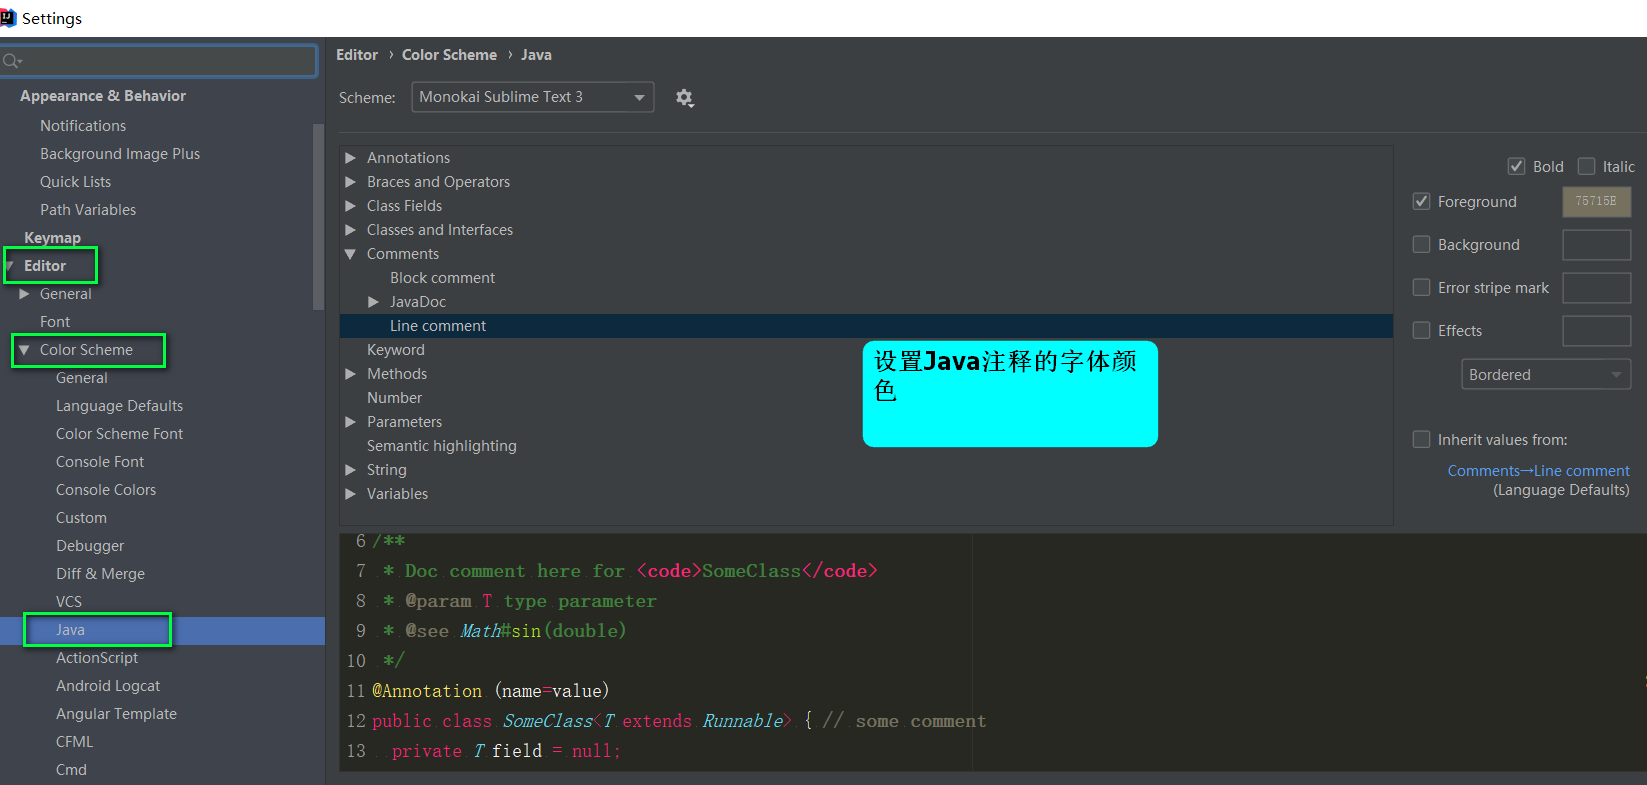
Task: Enable the Italic checkbox
Action: [1586, 166]
